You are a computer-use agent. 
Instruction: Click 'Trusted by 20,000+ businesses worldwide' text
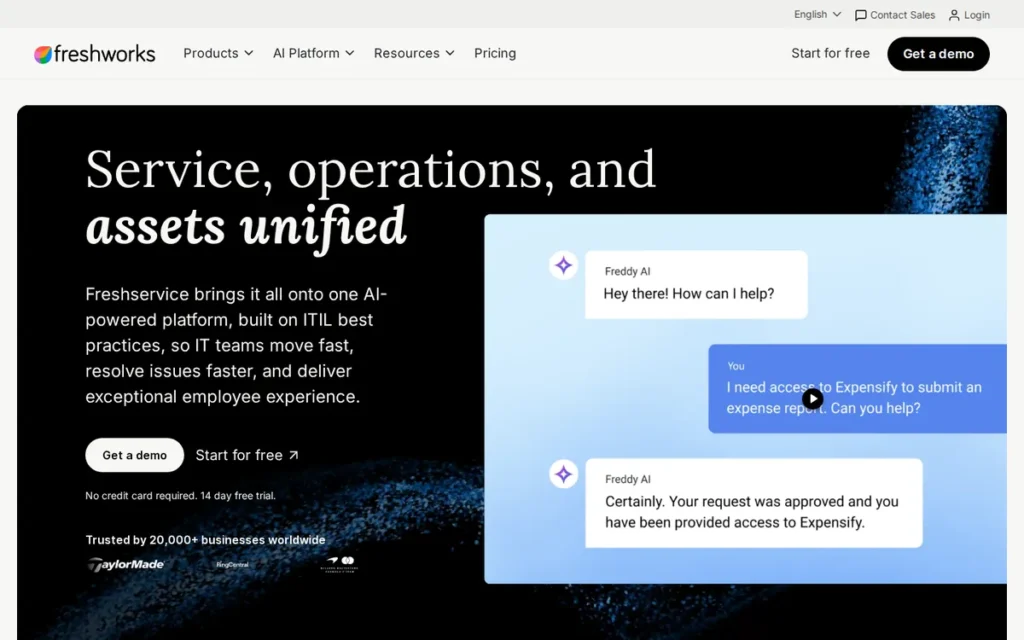pos(205,540)
